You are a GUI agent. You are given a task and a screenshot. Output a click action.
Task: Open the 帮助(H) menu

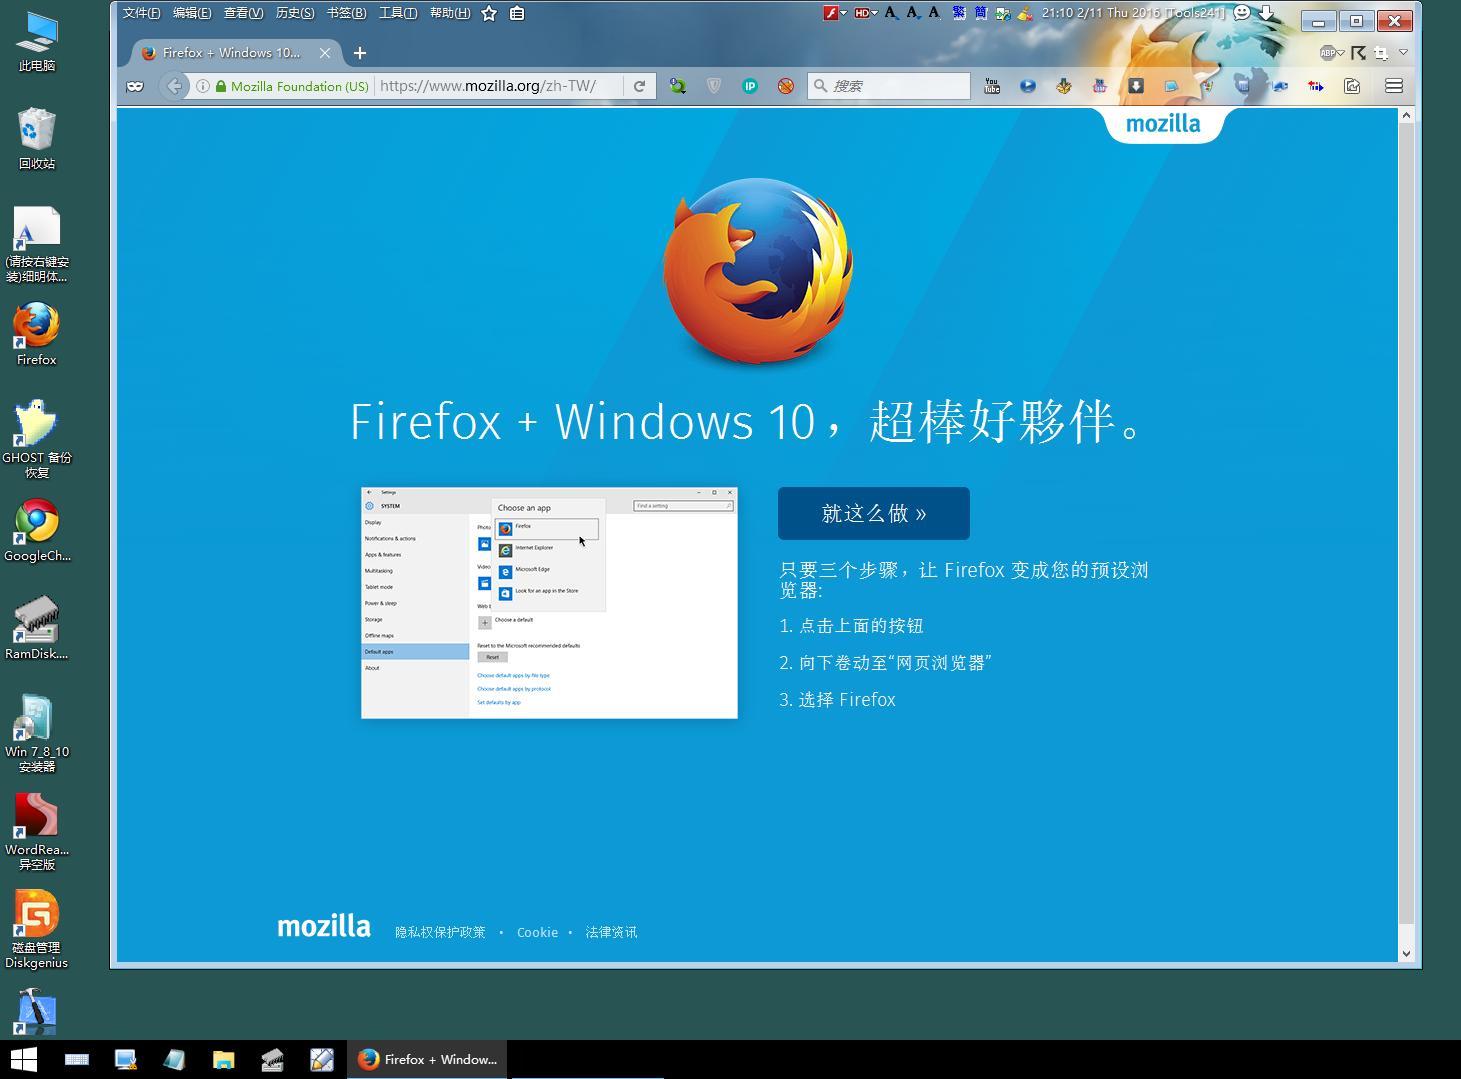click(450, 13)
